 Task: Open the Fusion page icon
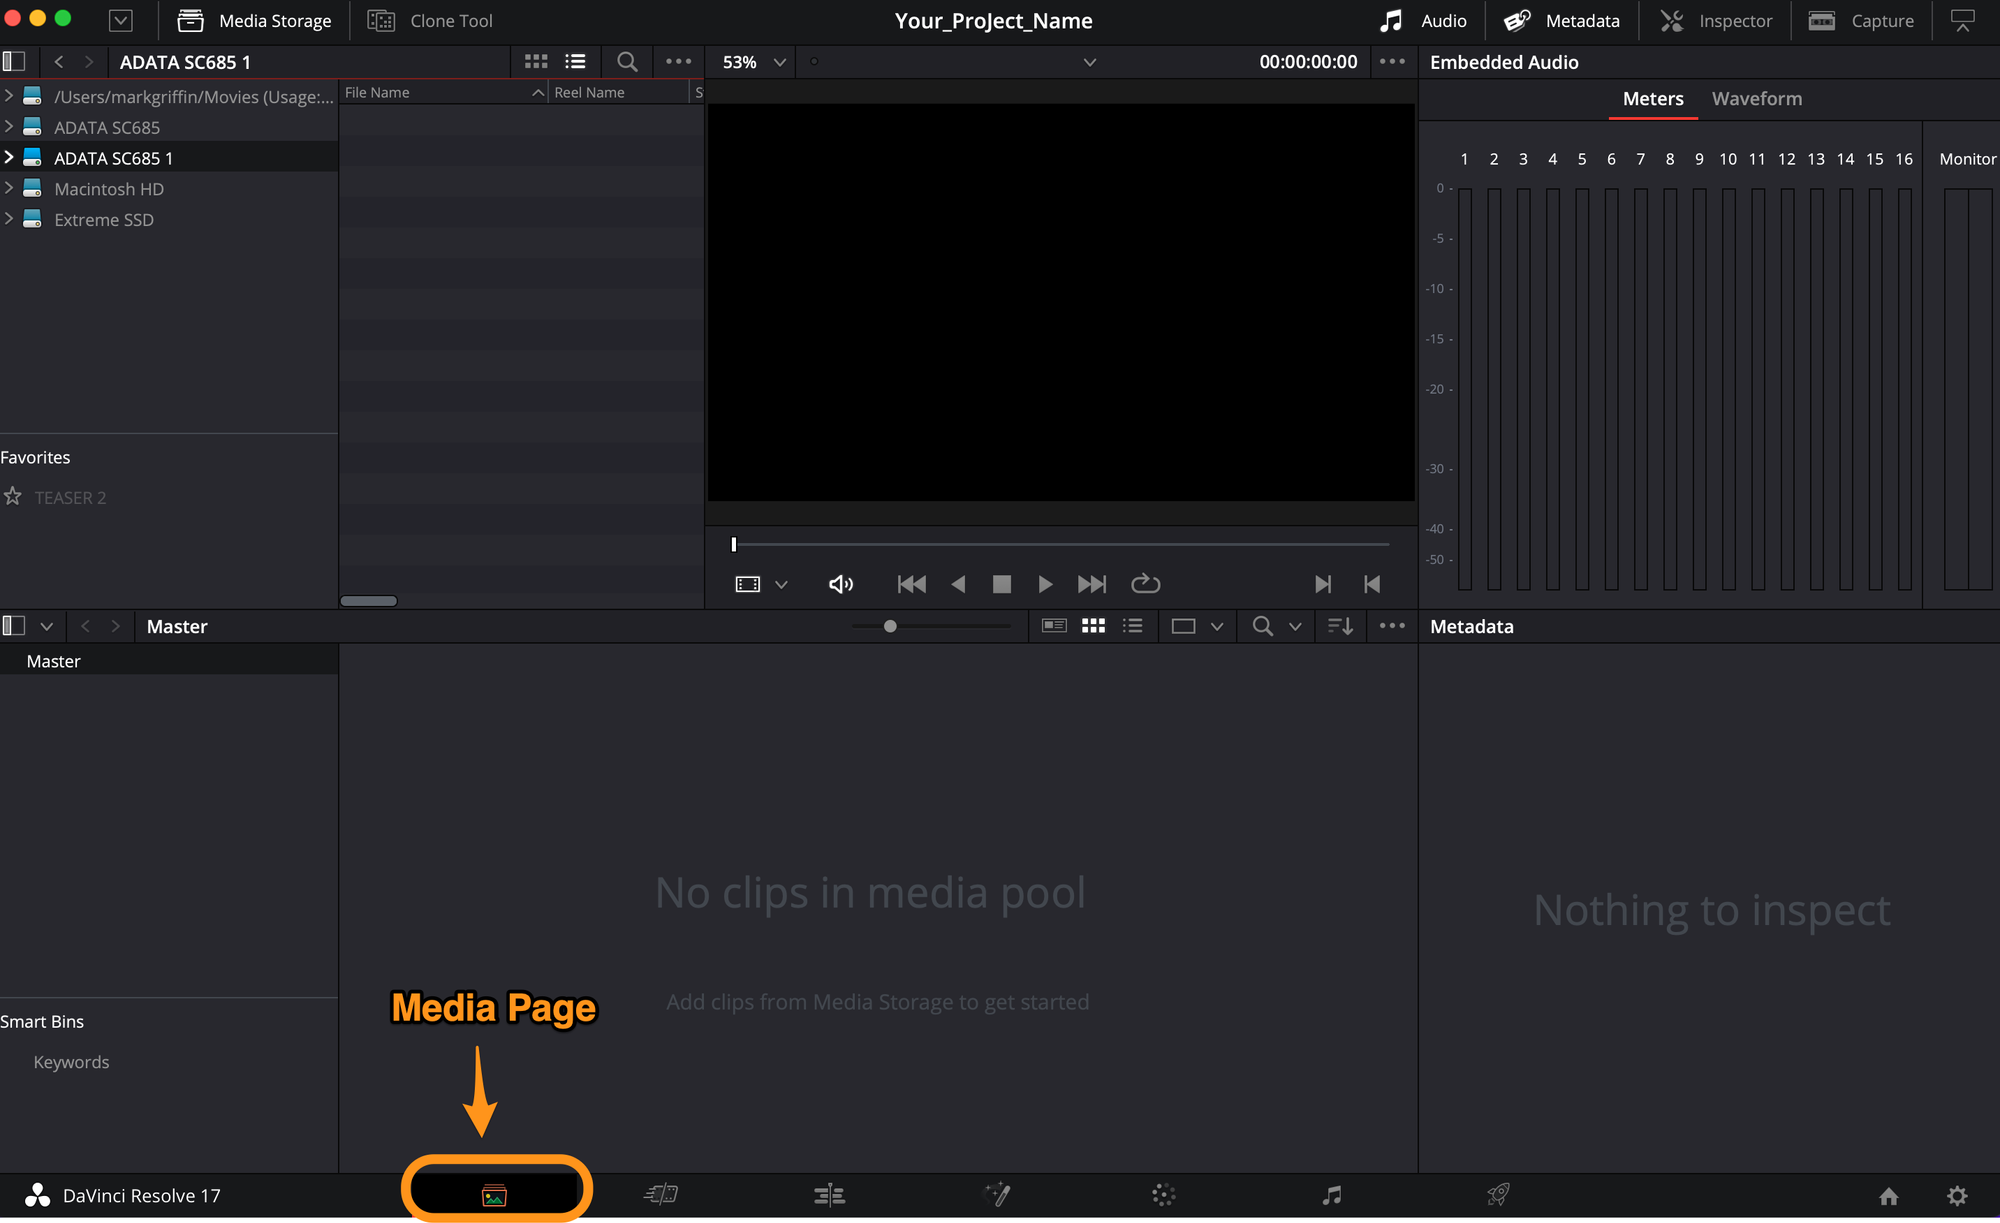click(x=997, y=1194)
